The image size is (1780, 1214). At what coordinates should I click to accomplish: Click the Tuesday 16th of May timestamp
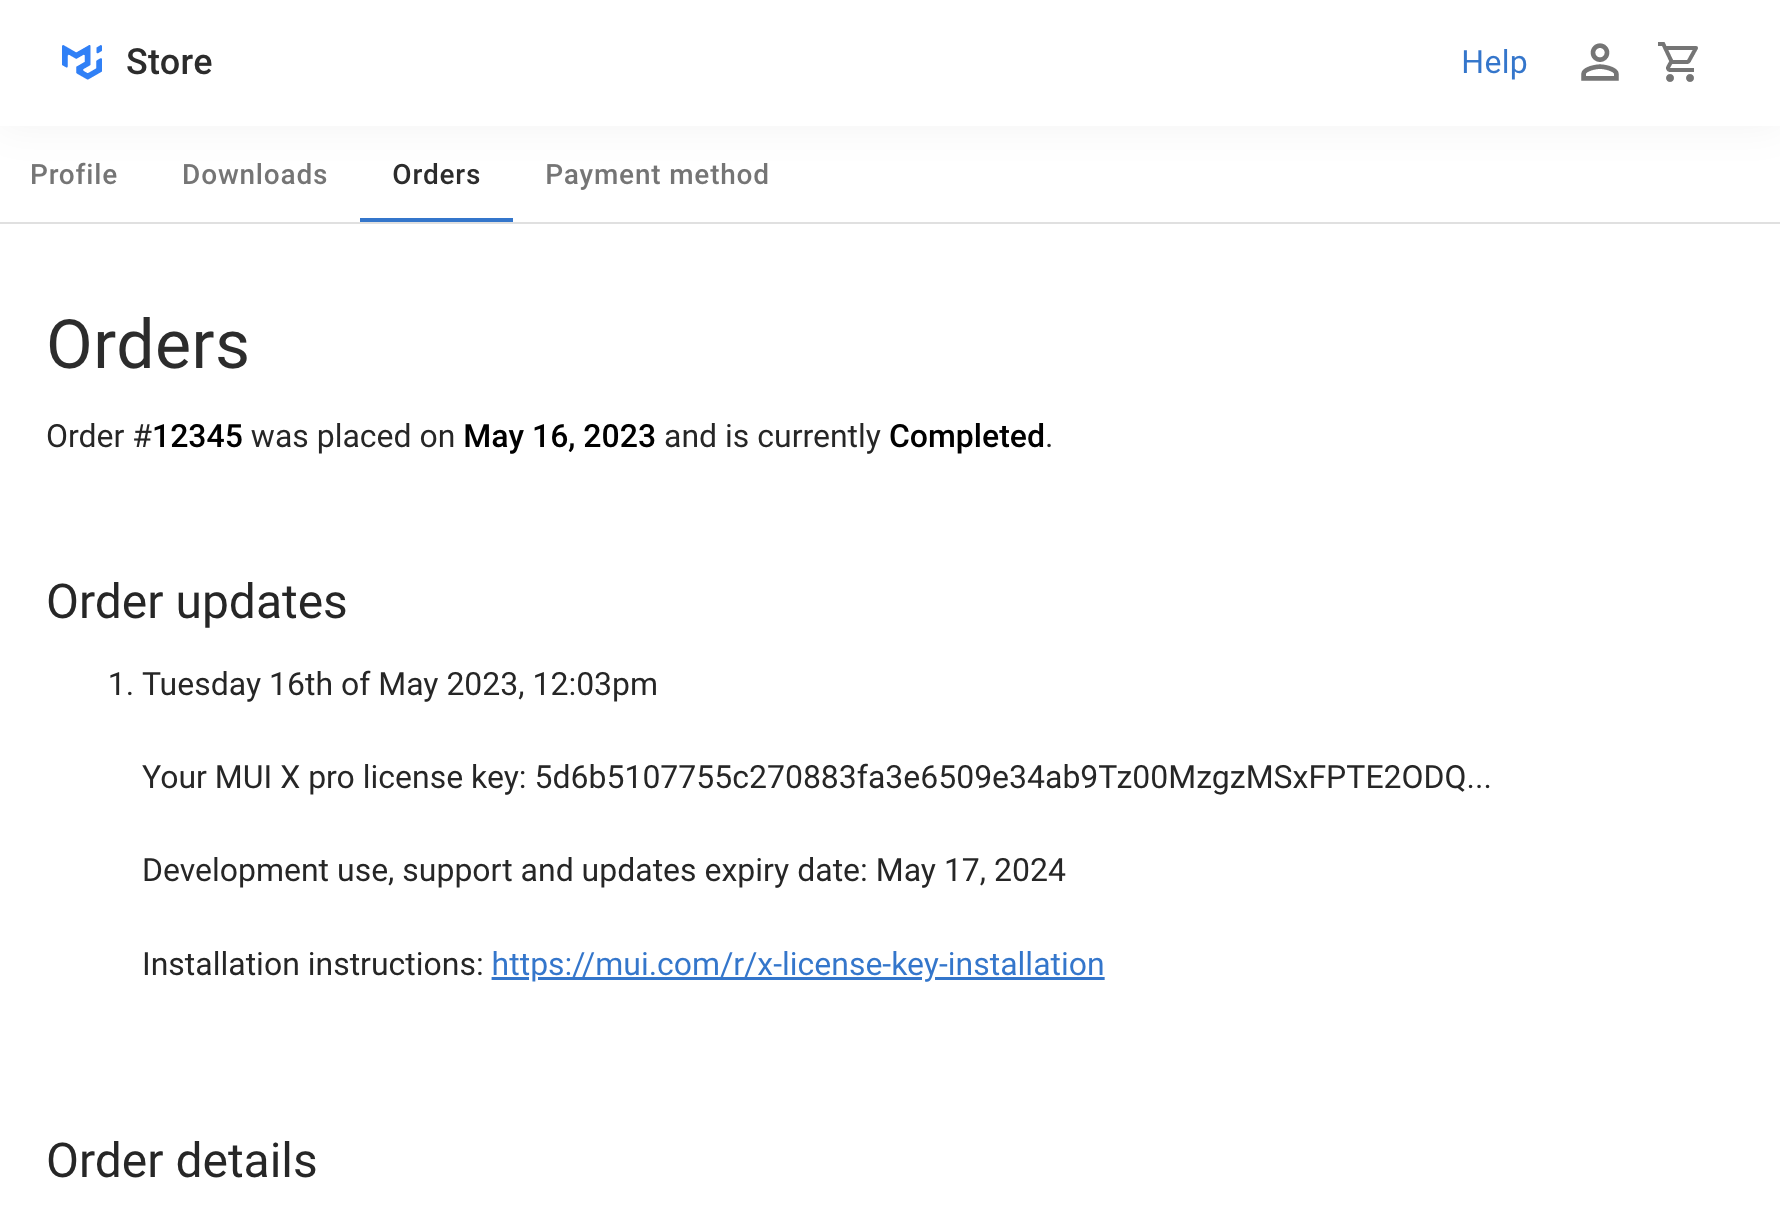tap(400, 684)
